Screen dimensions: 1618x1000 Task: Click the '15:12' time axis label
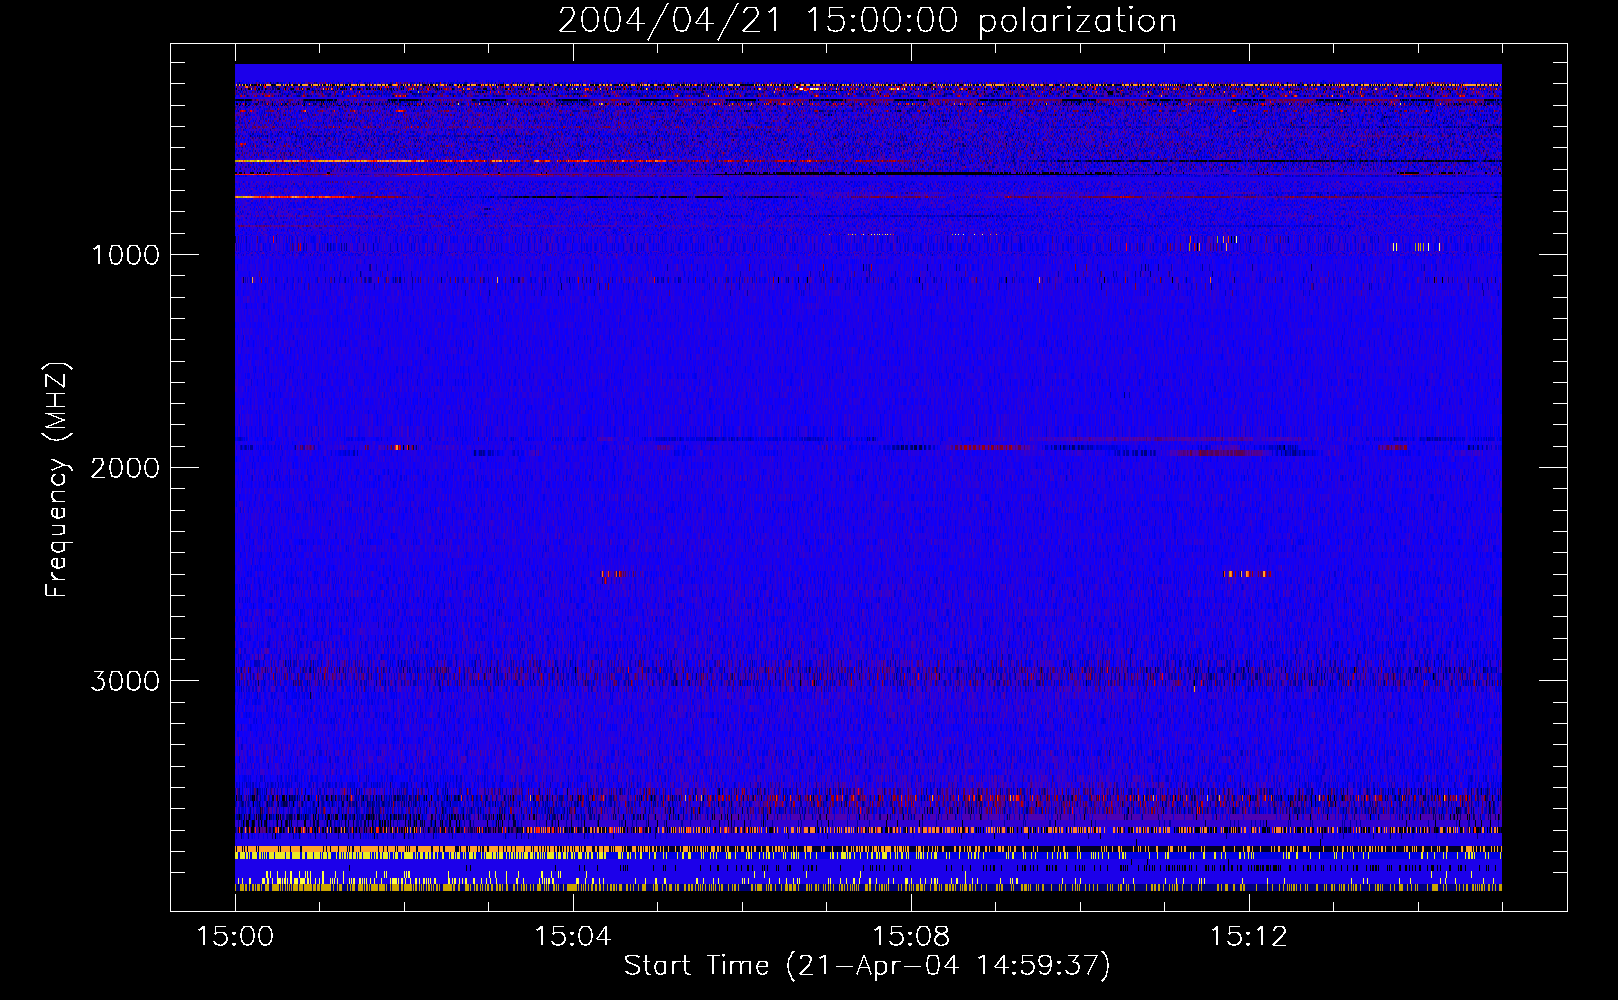pos(1248,937)
